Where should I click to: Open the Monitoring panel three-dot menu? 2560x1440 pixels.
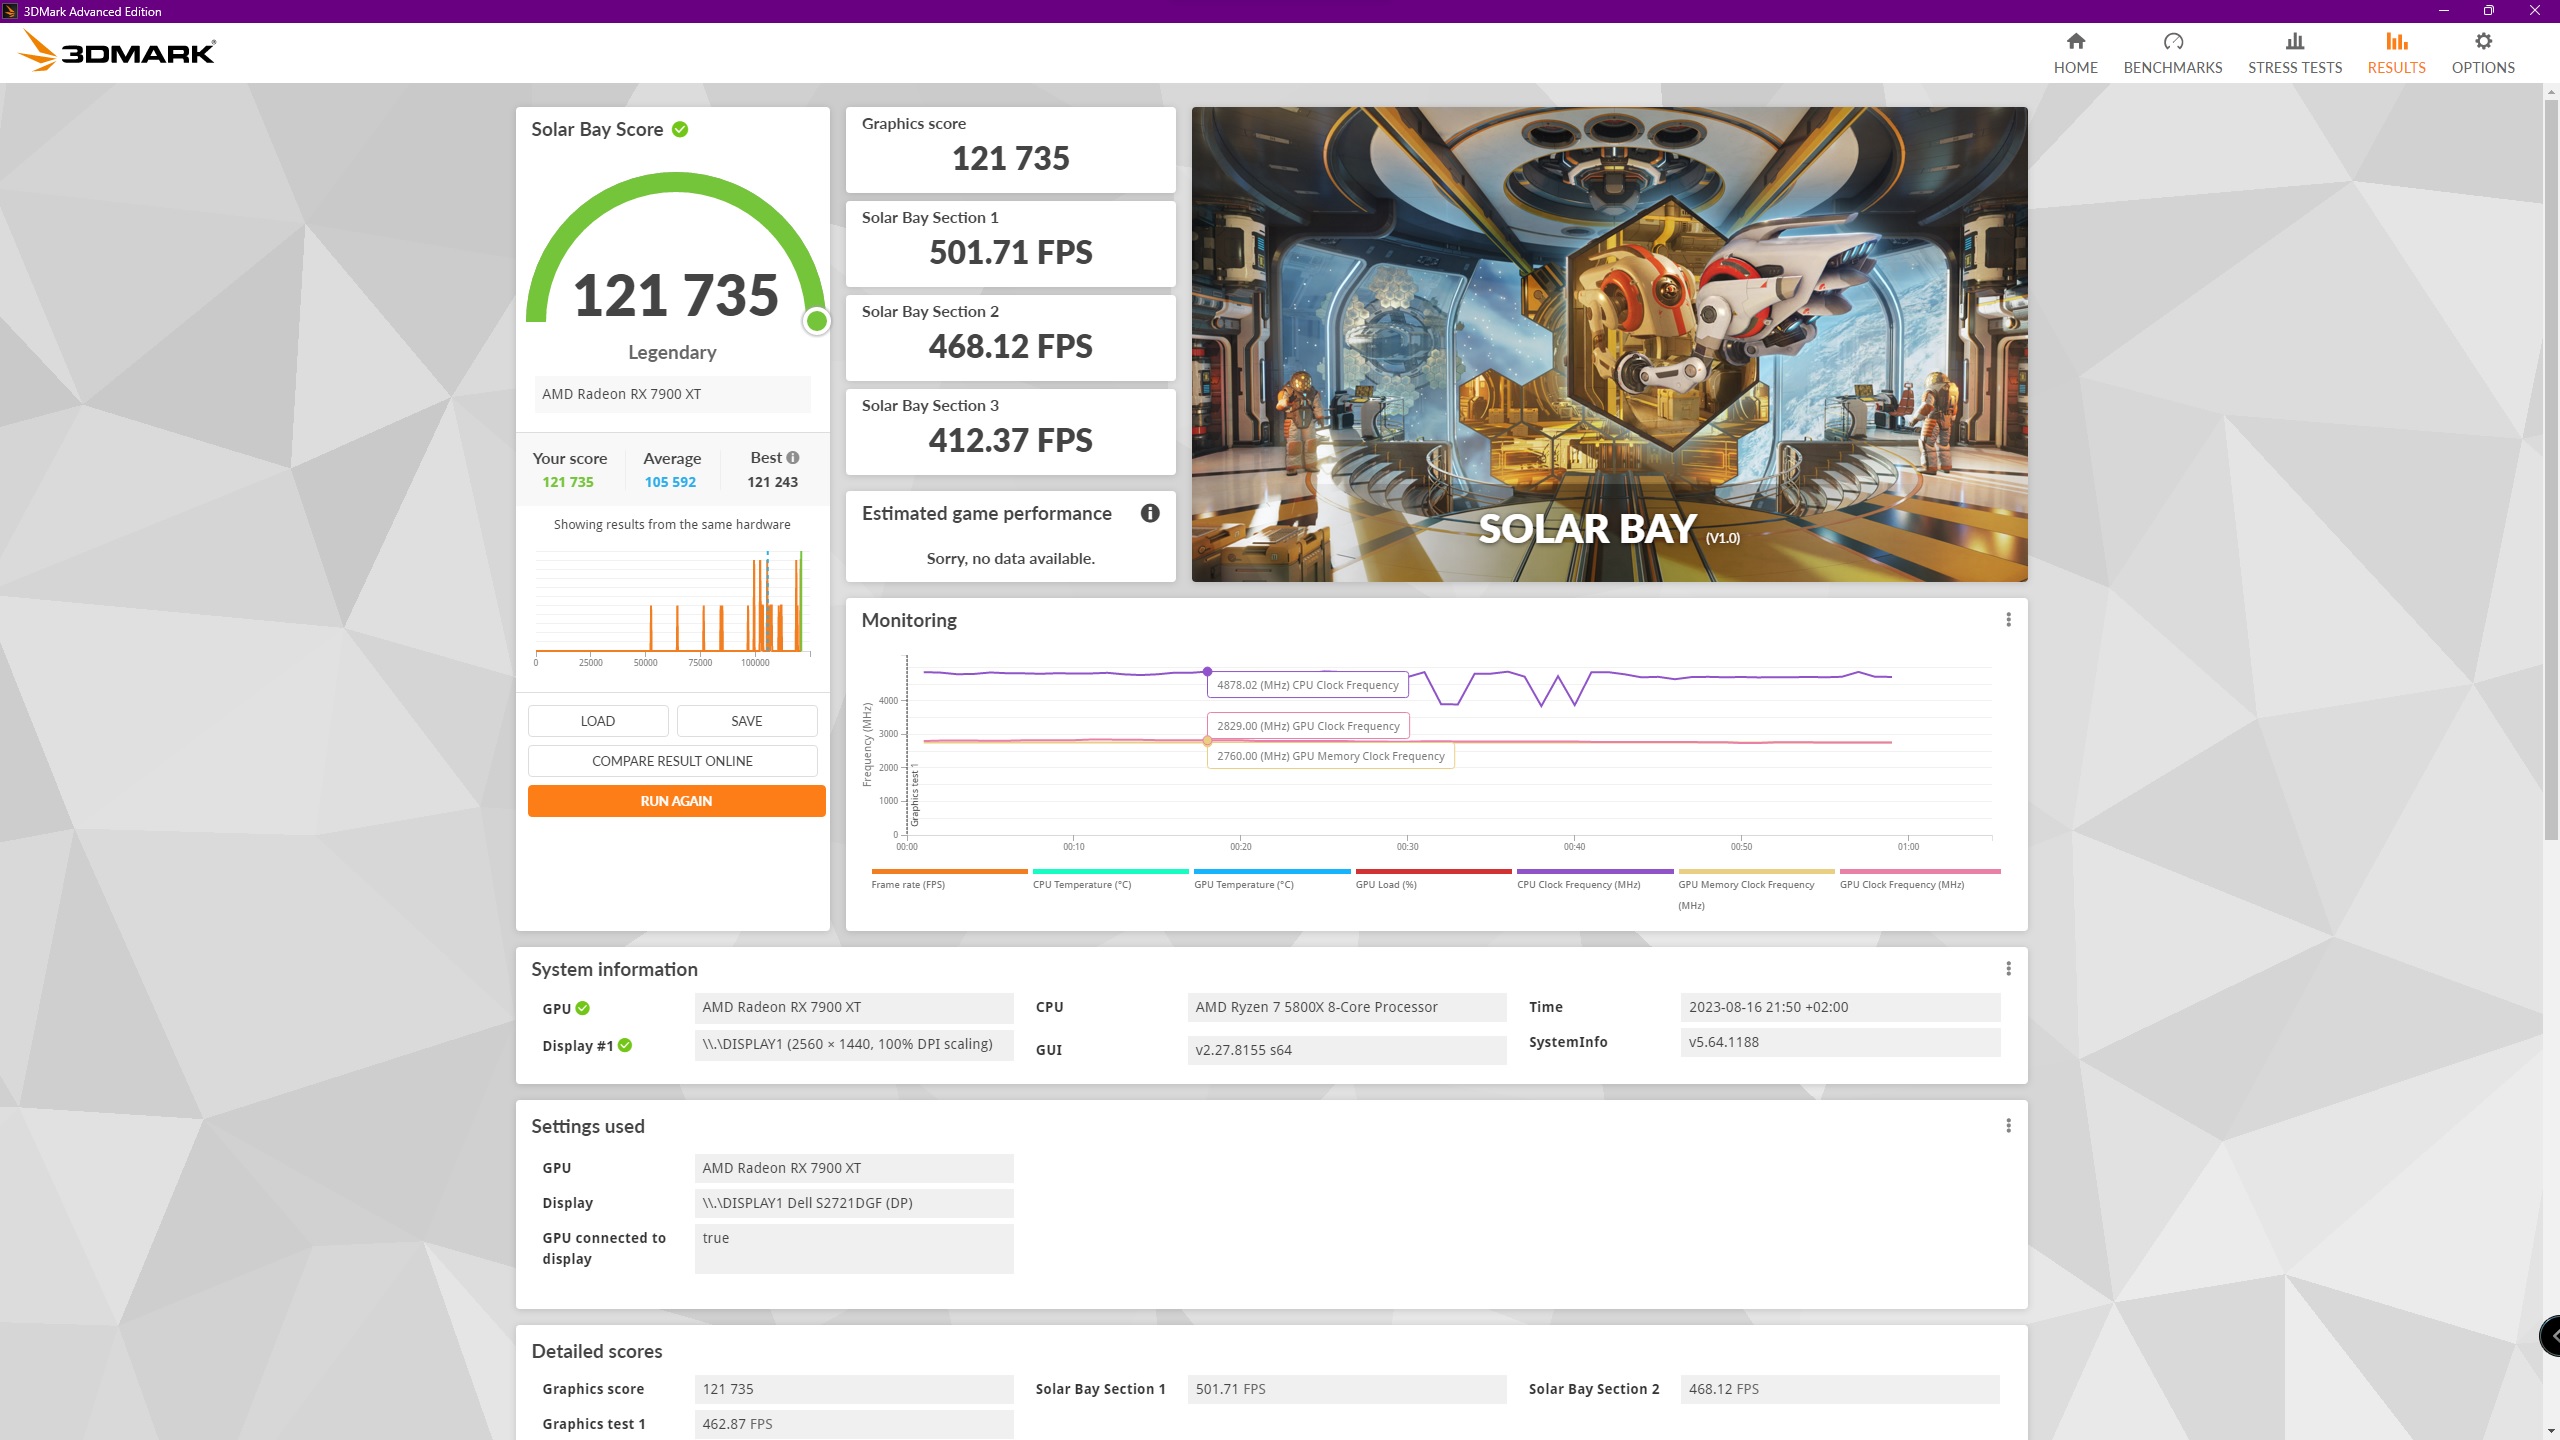click(2009, 620)
